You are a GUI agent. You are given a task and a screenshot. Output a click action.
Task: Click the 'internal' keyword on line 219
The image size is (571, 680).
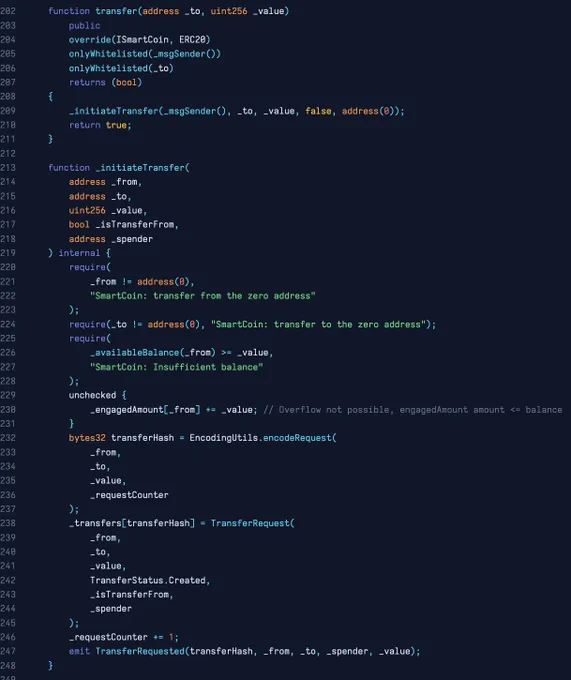point(79,253)
